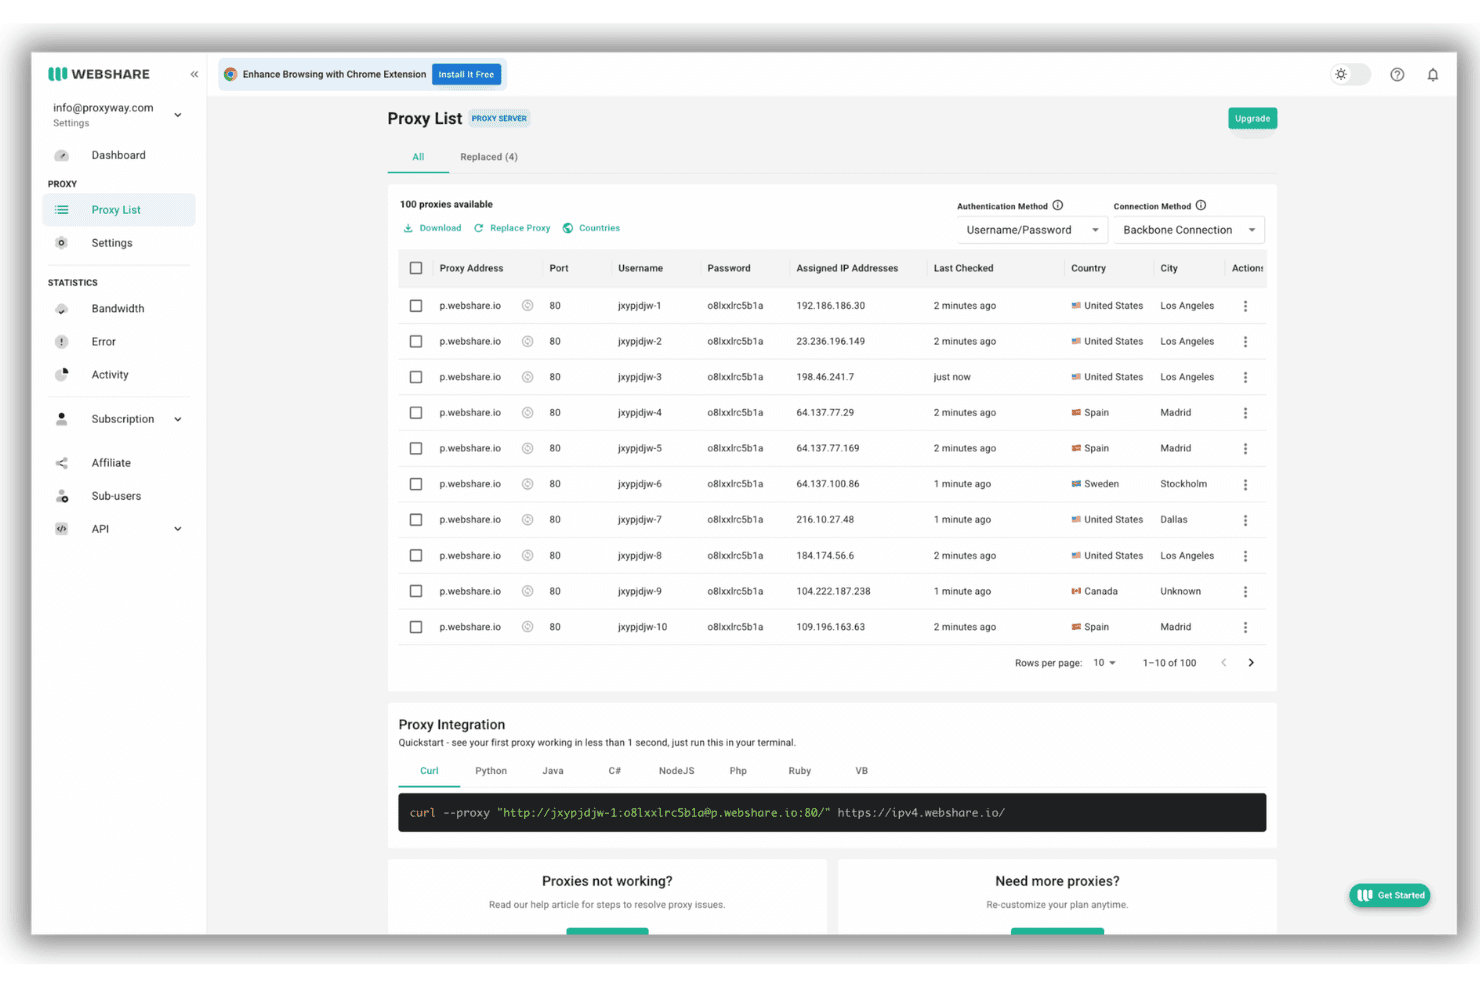Click the IP address 192.186.186.30

(831, 306)
